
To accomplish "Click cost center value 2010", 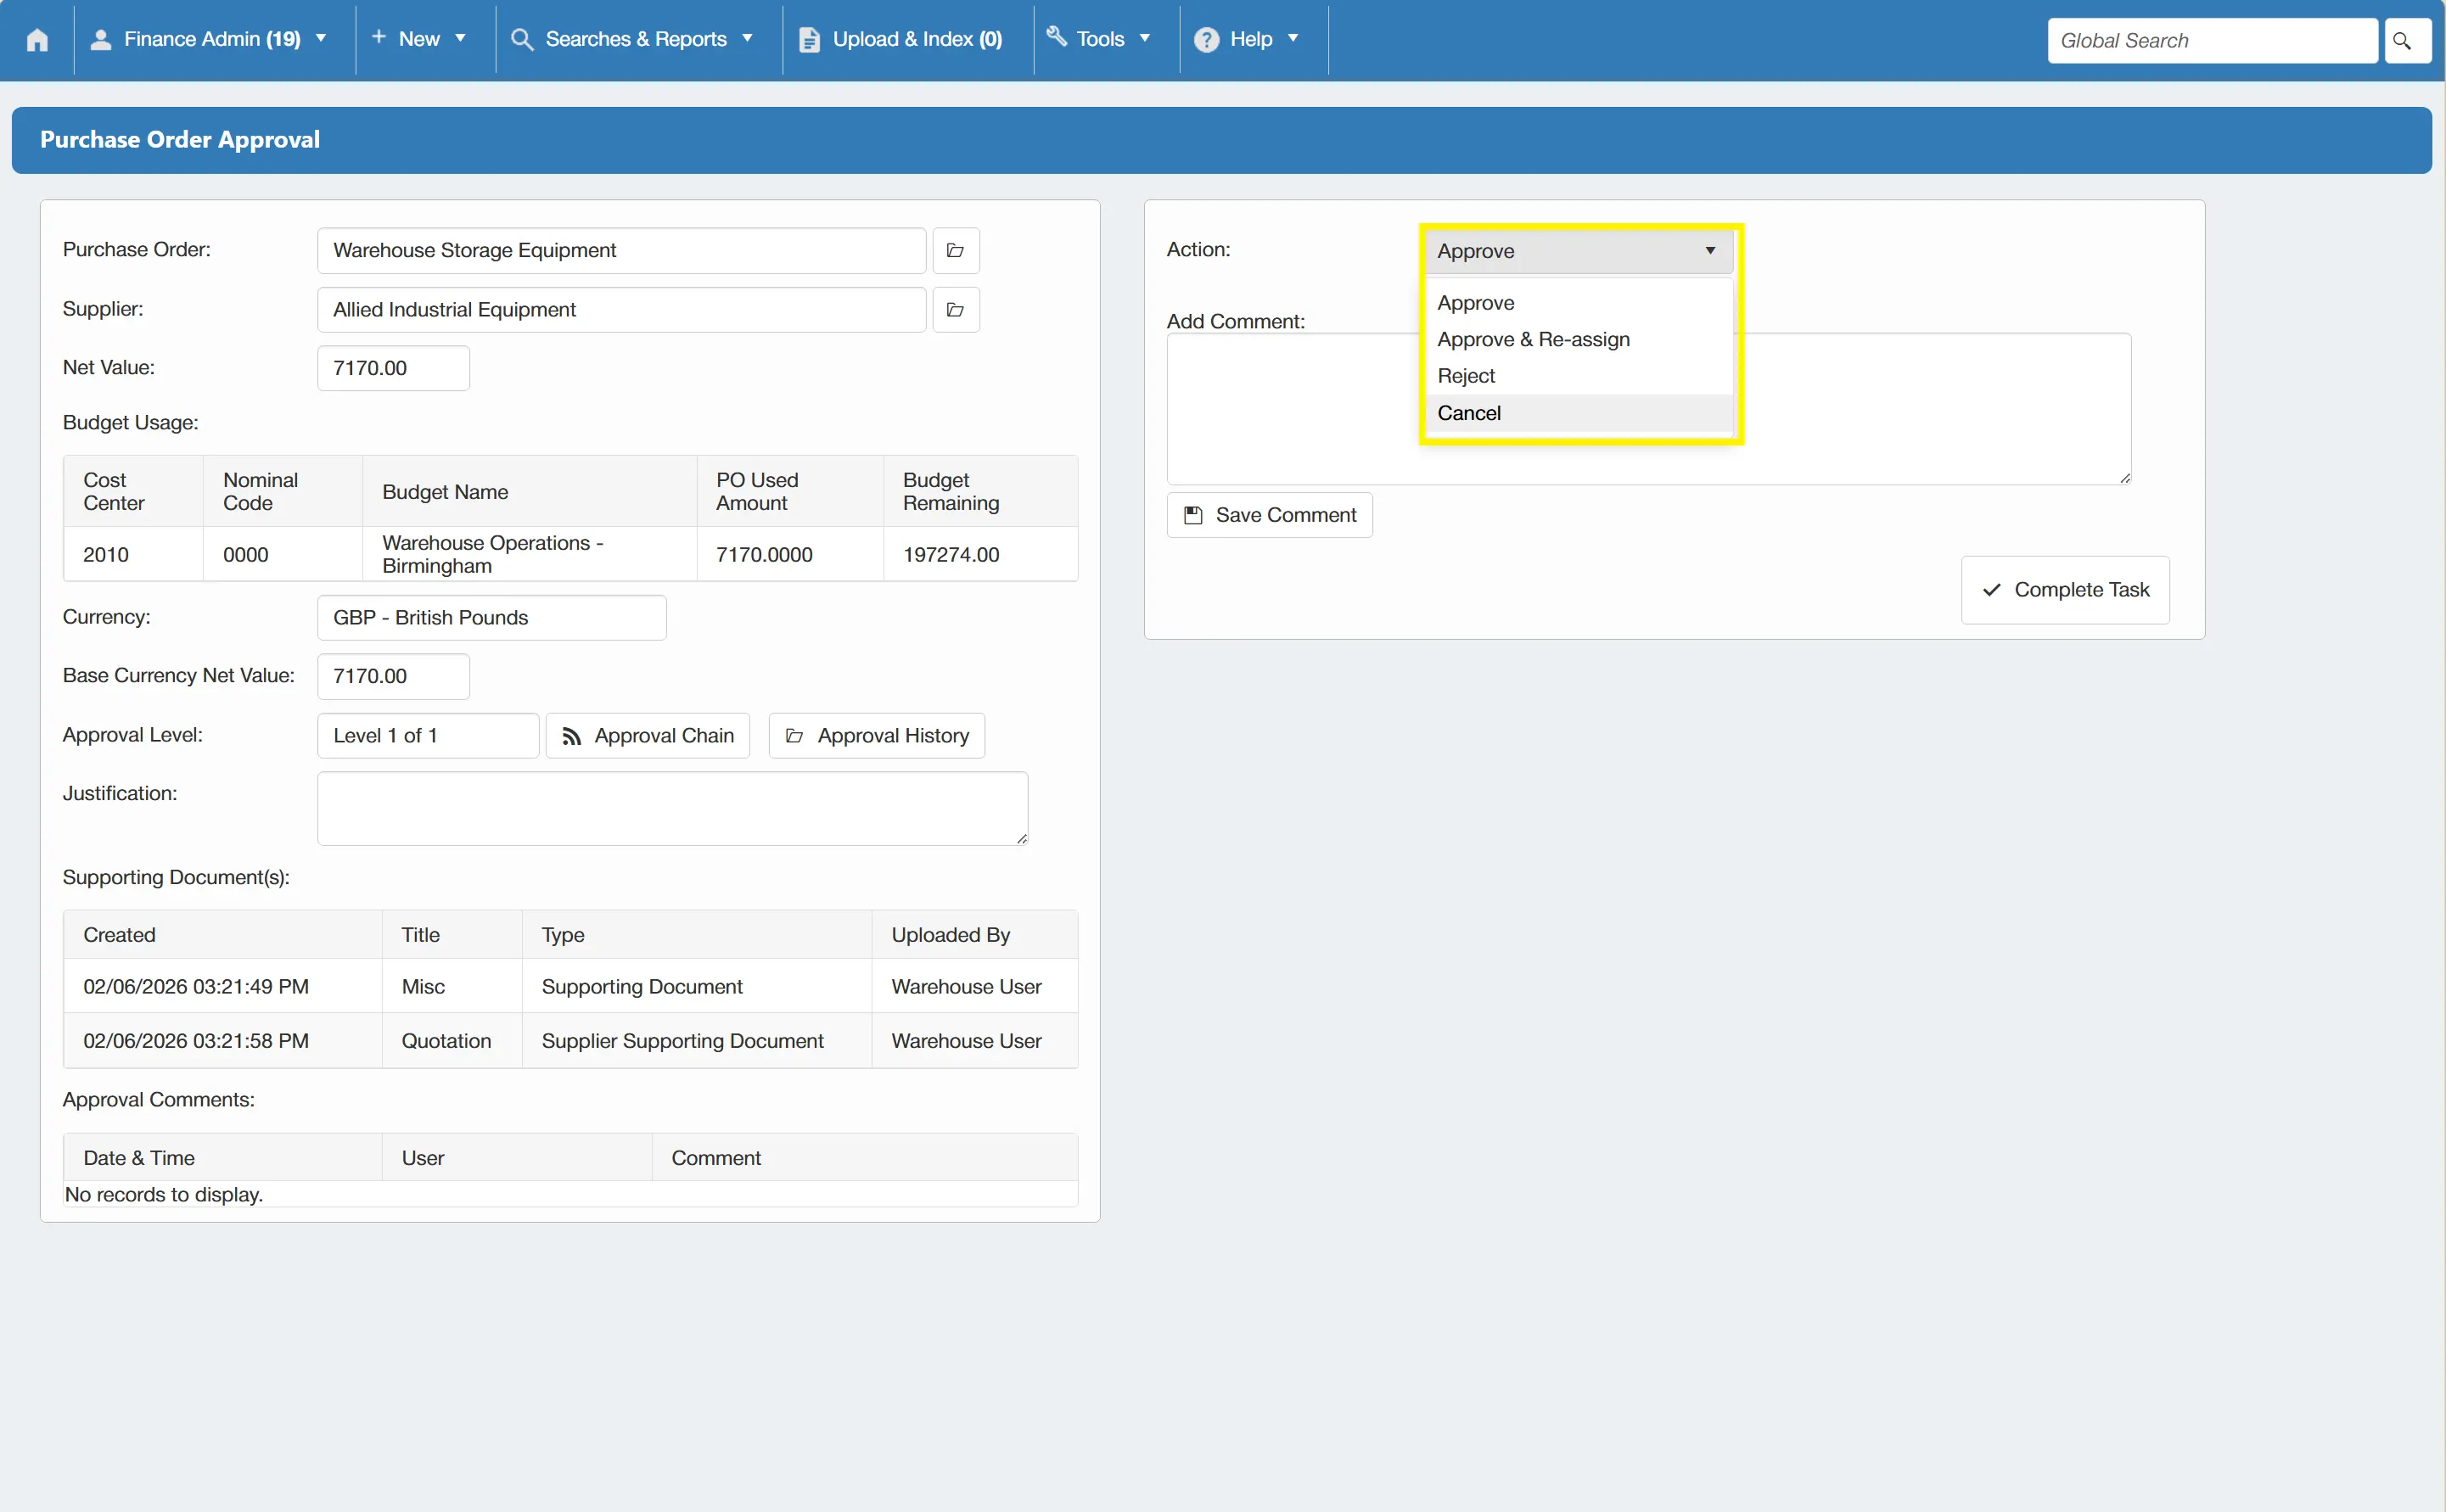I will pyautogui.click(x=105, y=555).
